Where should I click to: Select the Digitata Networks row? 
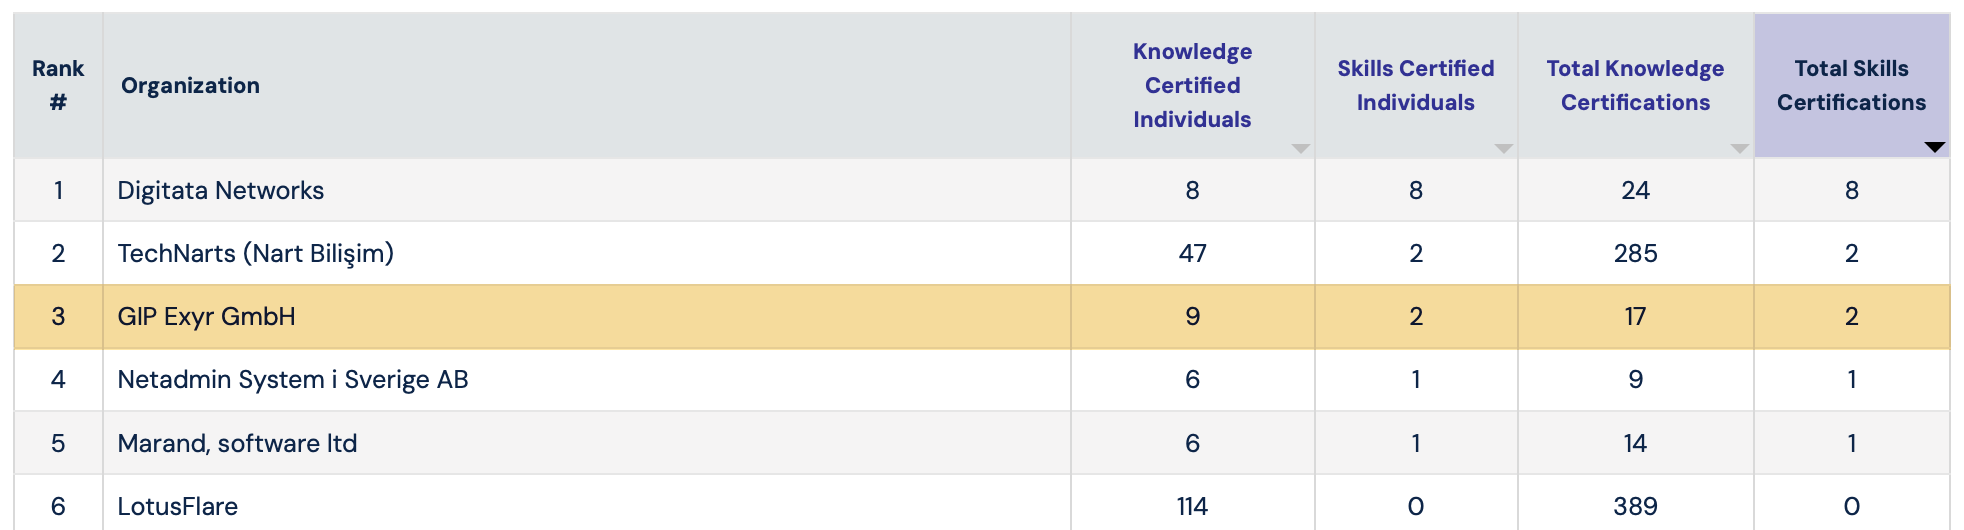(221, 190)
